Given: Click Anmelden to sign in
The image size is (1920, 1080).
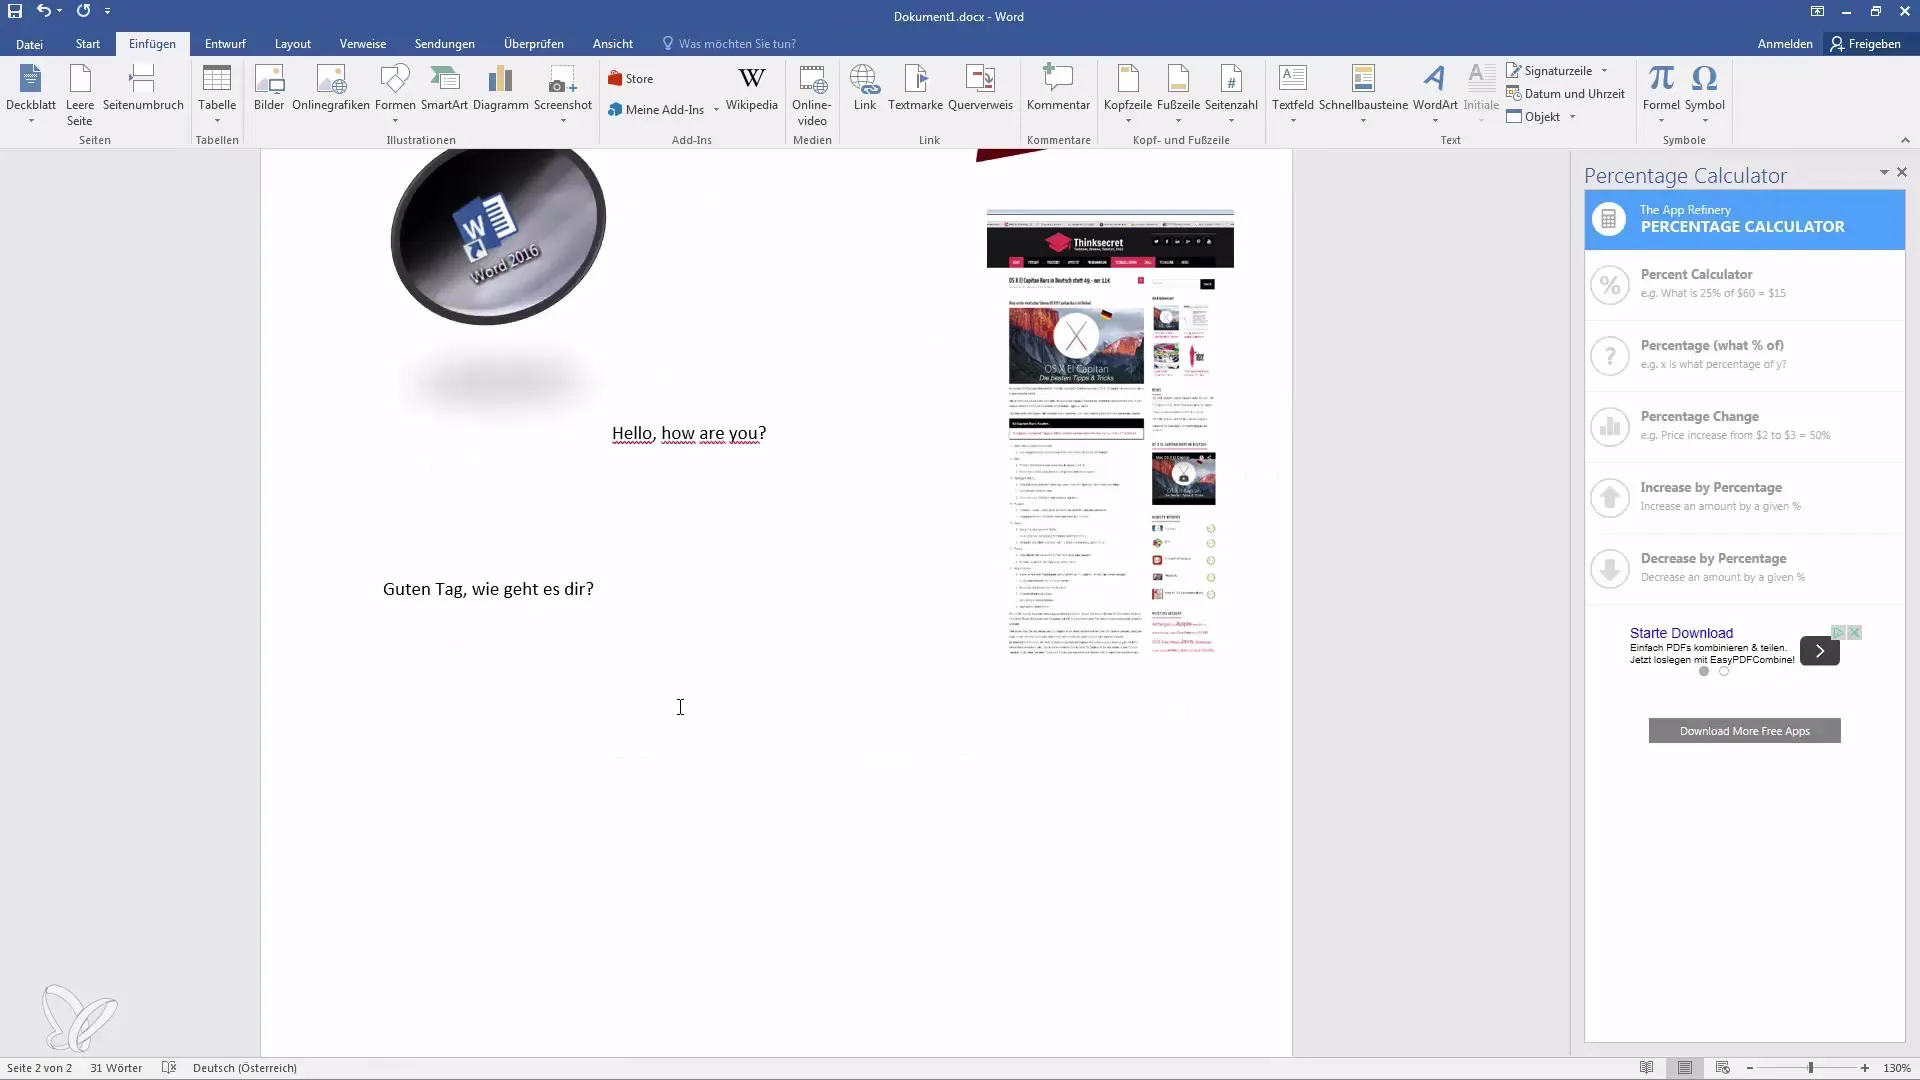Looking at the screenshot, I should (1785, 44).
